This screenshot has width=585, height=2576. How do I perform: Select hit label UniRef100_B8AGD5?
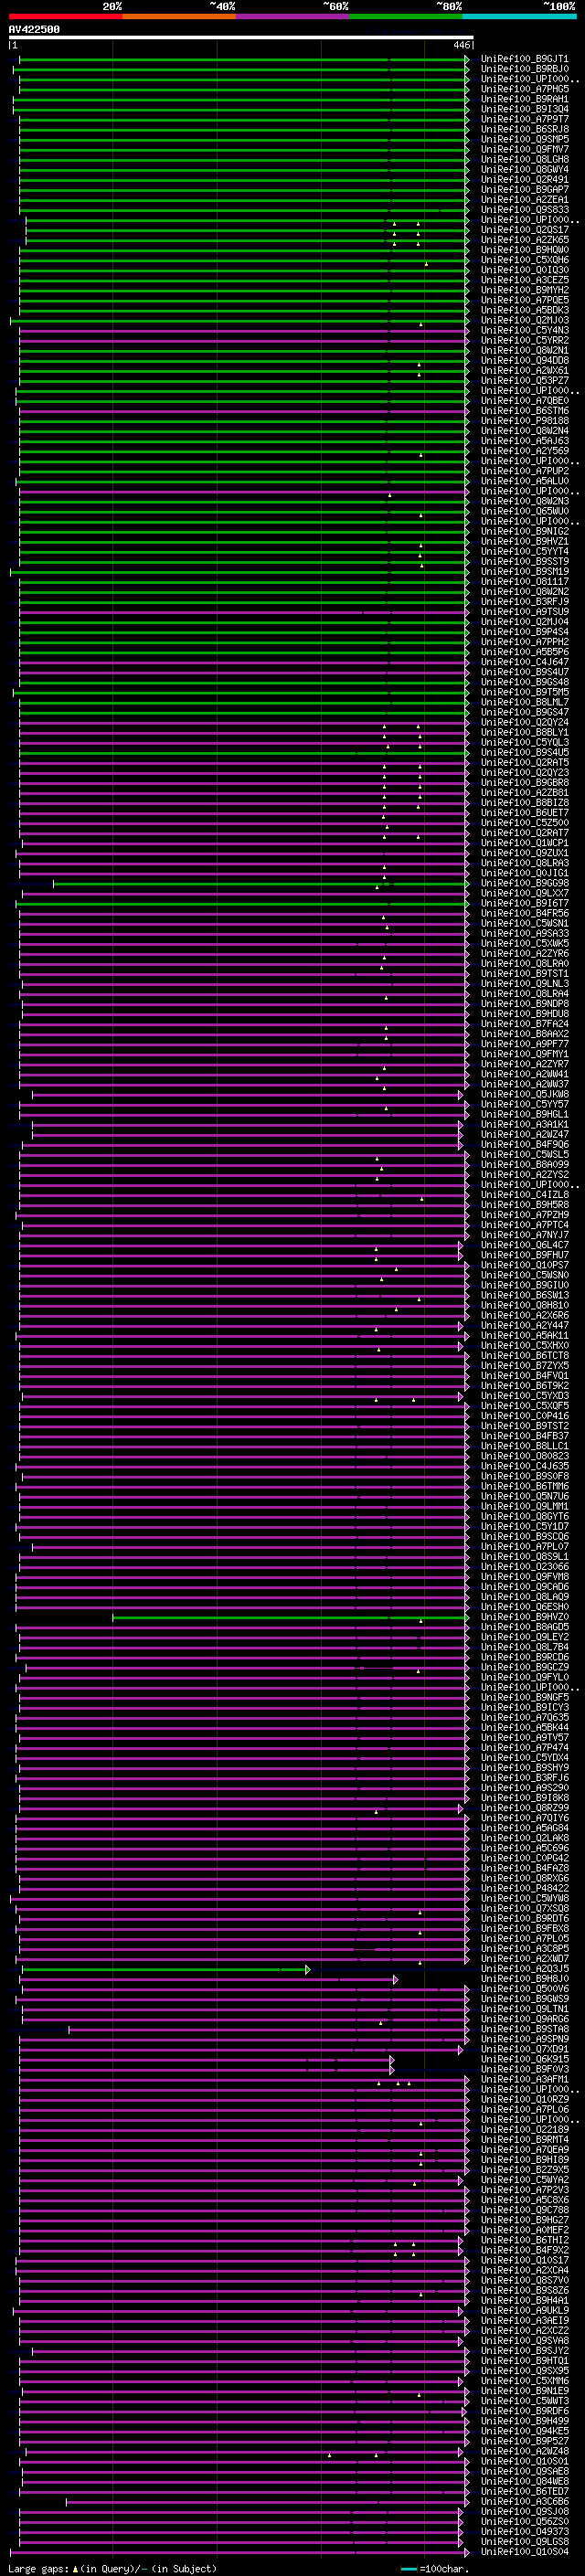click(524, 1627)
